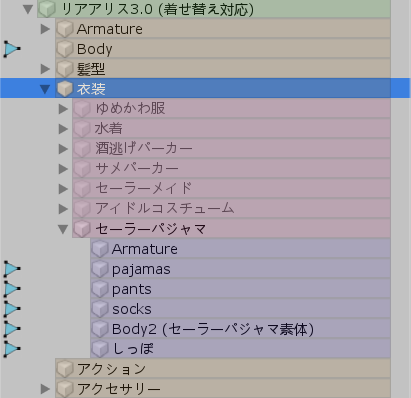Image resolution: width=411 pixels, height=398 pixels.
Task: Click the green prefab cube icon of リアアリス3.0
Action: 47,9
